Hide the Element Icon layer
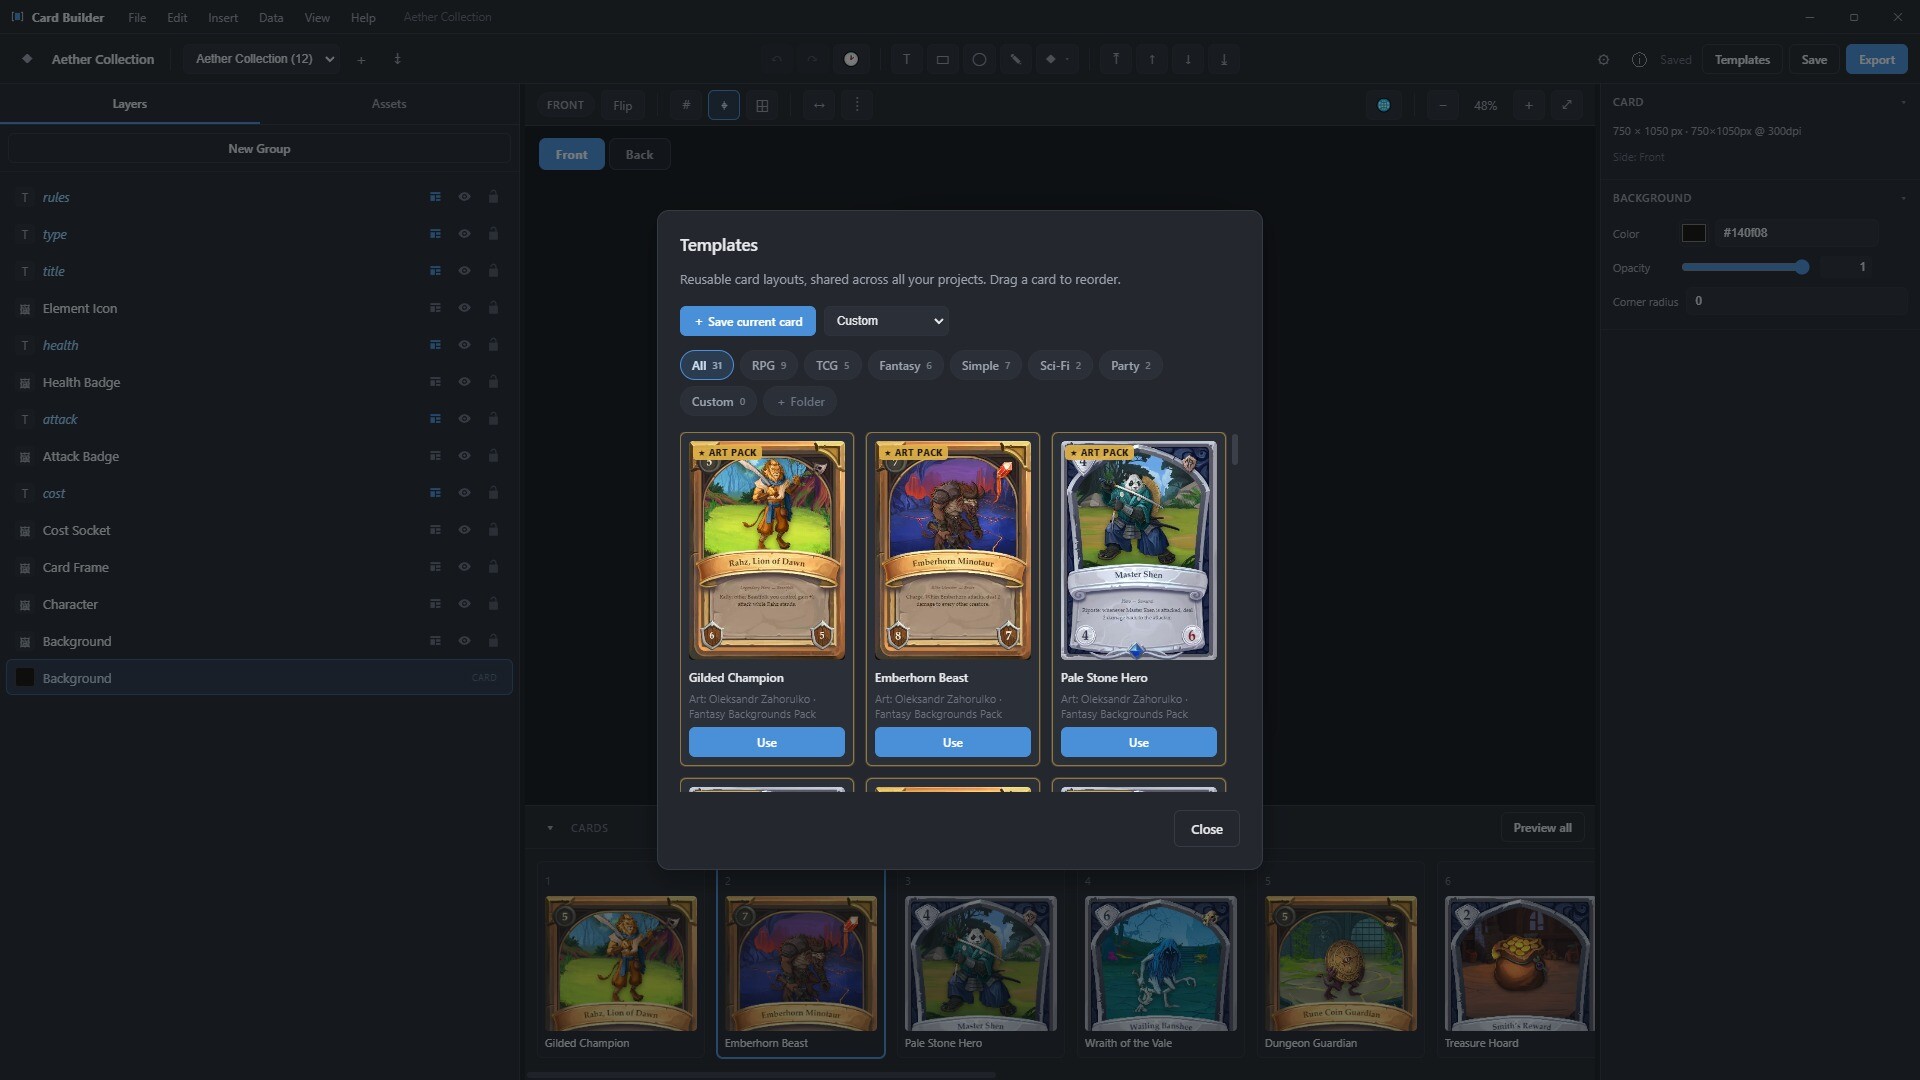Viewport: 1920px width, 1080px height. [x=464, y=308]
